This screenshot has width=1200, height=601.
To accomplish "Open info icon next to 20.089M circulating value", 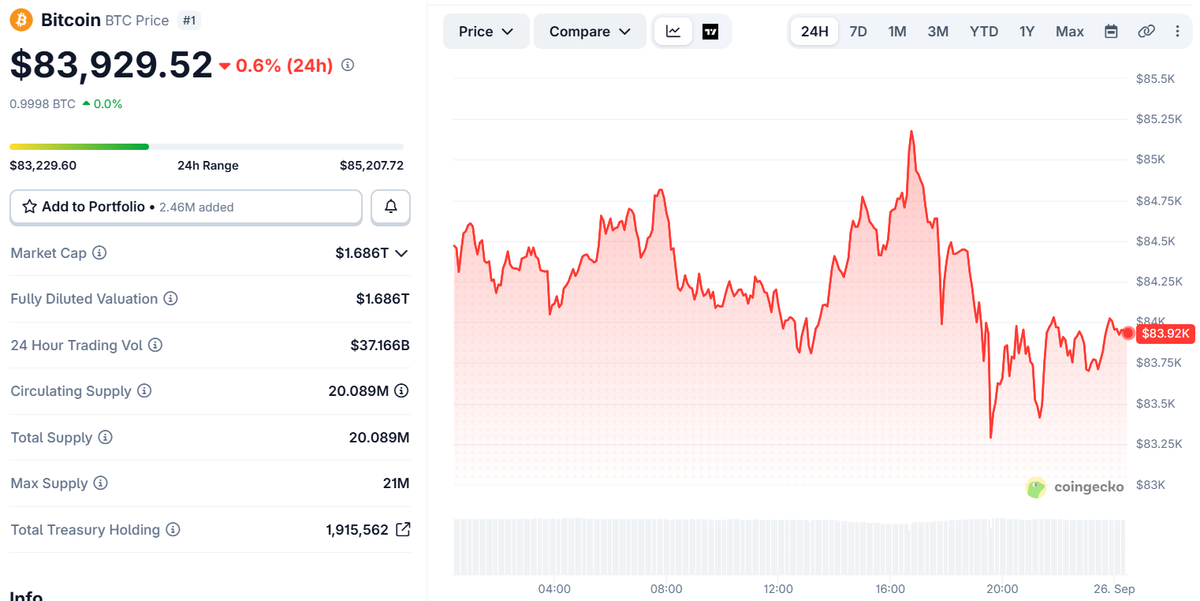I will [x=402, y=391].
